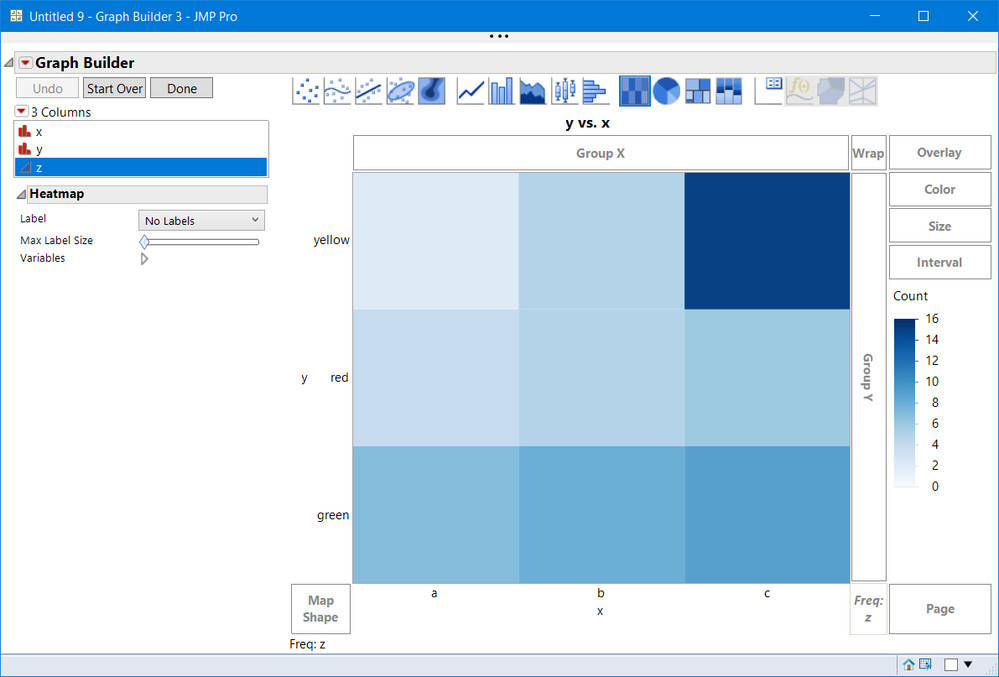Select the Line chart element icon
Image resolution: width=999 pixels, height=677 pixels.
470,90
